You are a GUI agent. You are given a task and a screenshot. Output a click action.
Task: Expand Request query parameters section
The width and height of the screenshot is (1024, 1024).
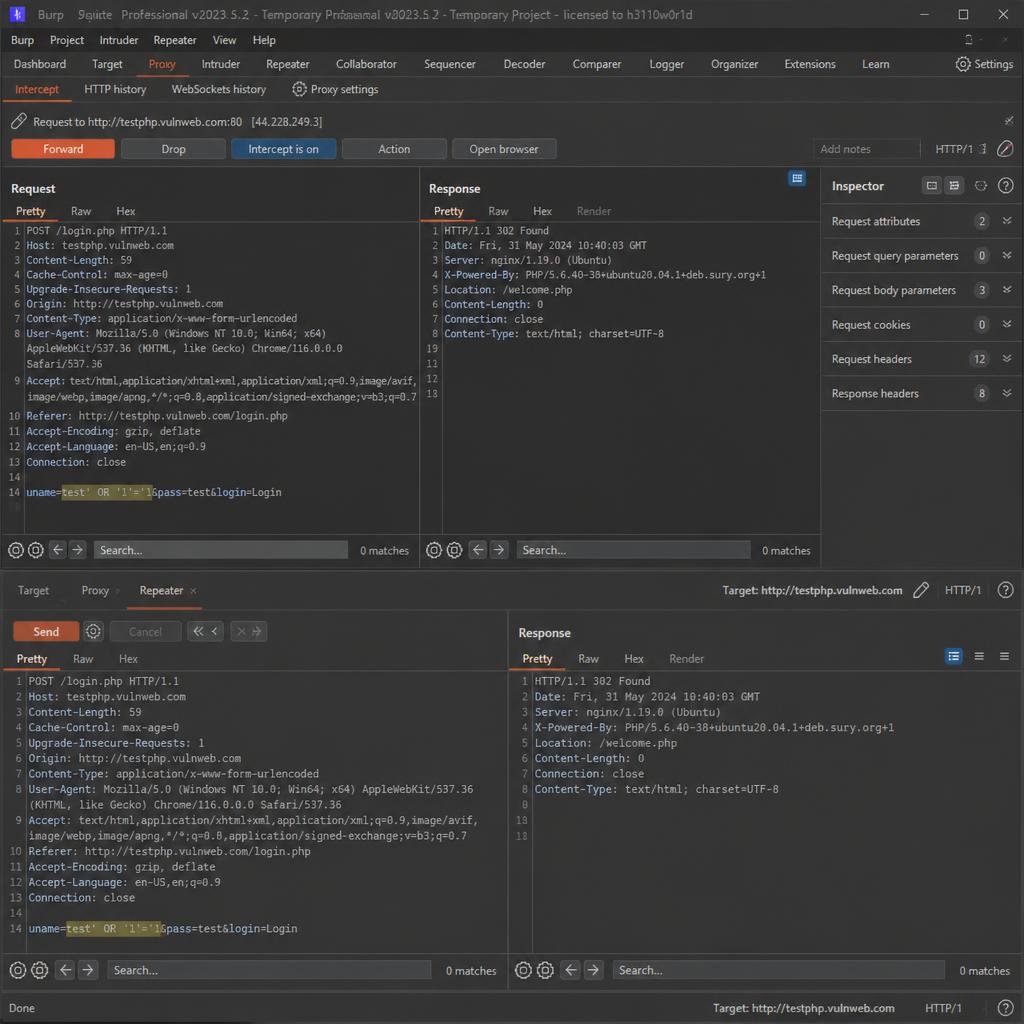[1007, 255]
